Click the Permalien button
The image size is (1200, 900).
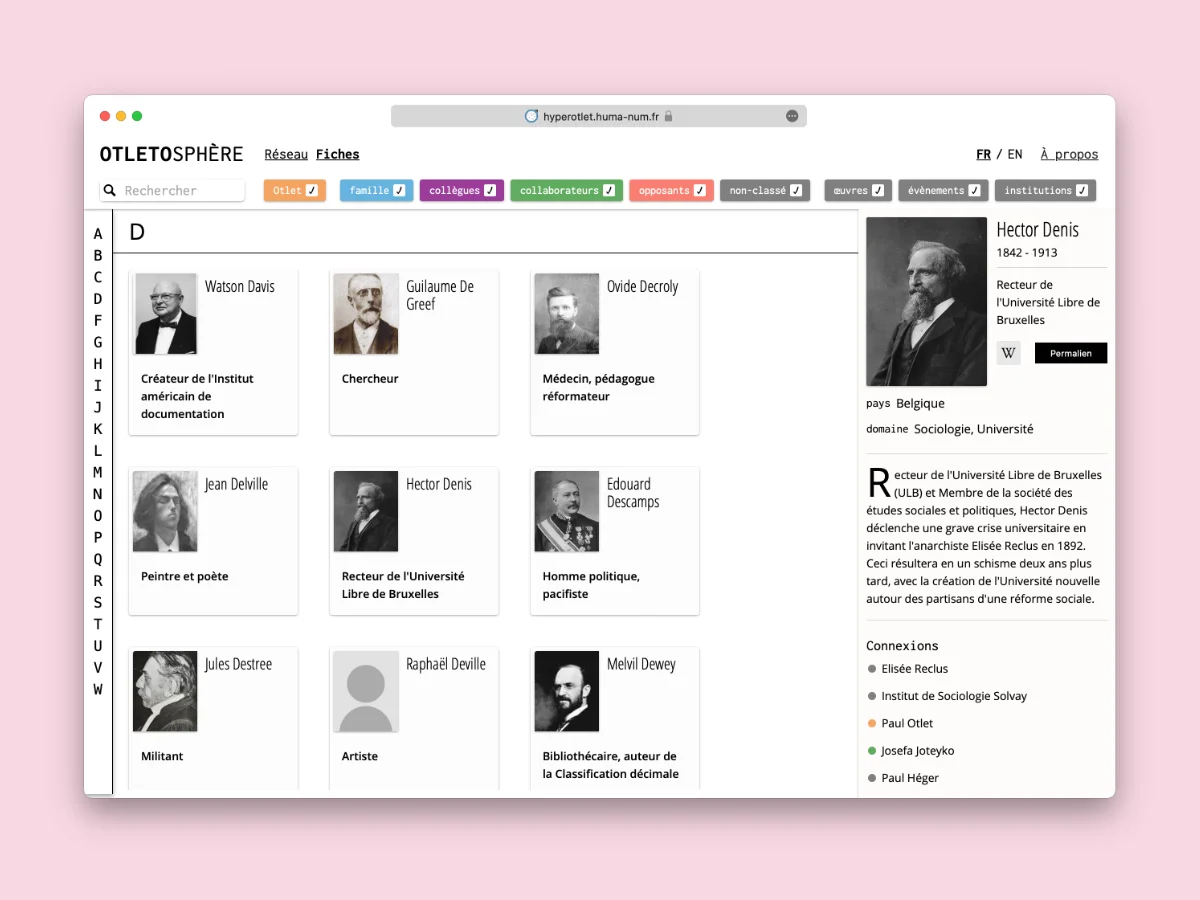tap(1071, 353)
